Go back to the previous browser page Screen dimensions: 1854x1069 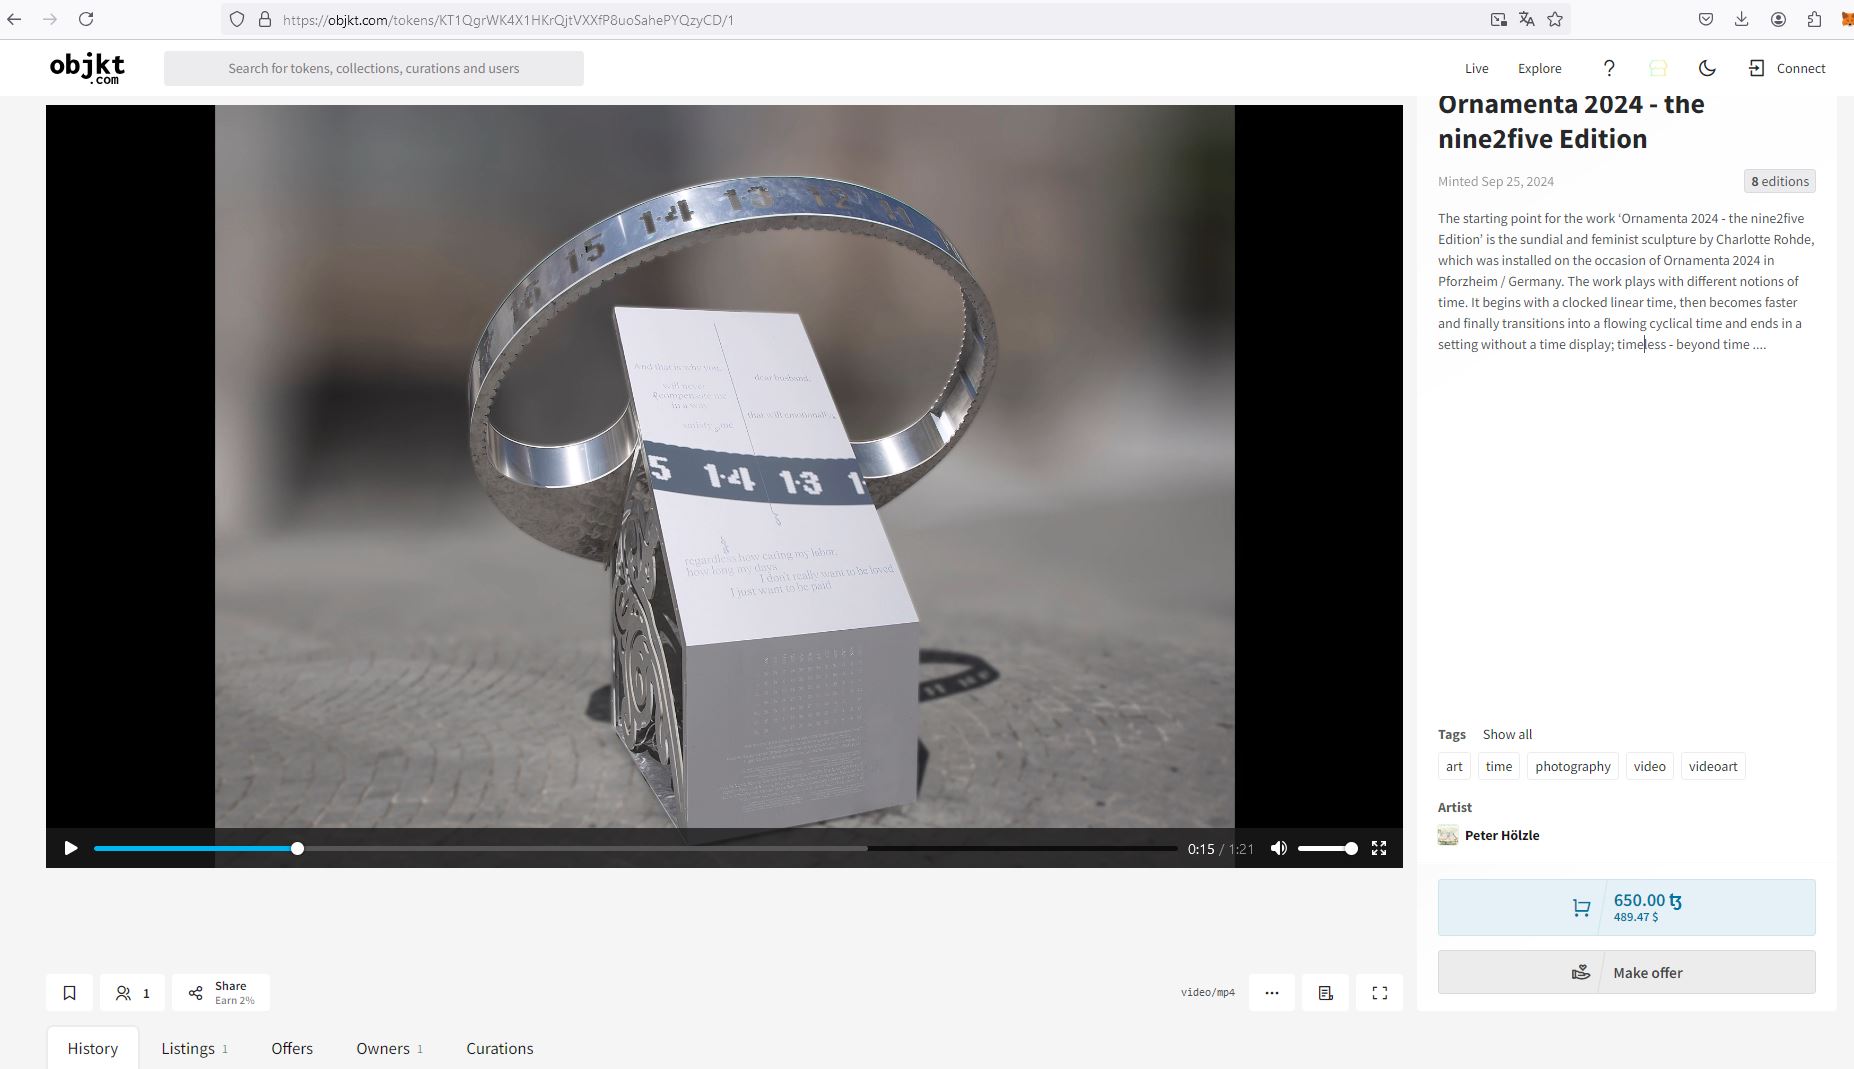[14, 19]
